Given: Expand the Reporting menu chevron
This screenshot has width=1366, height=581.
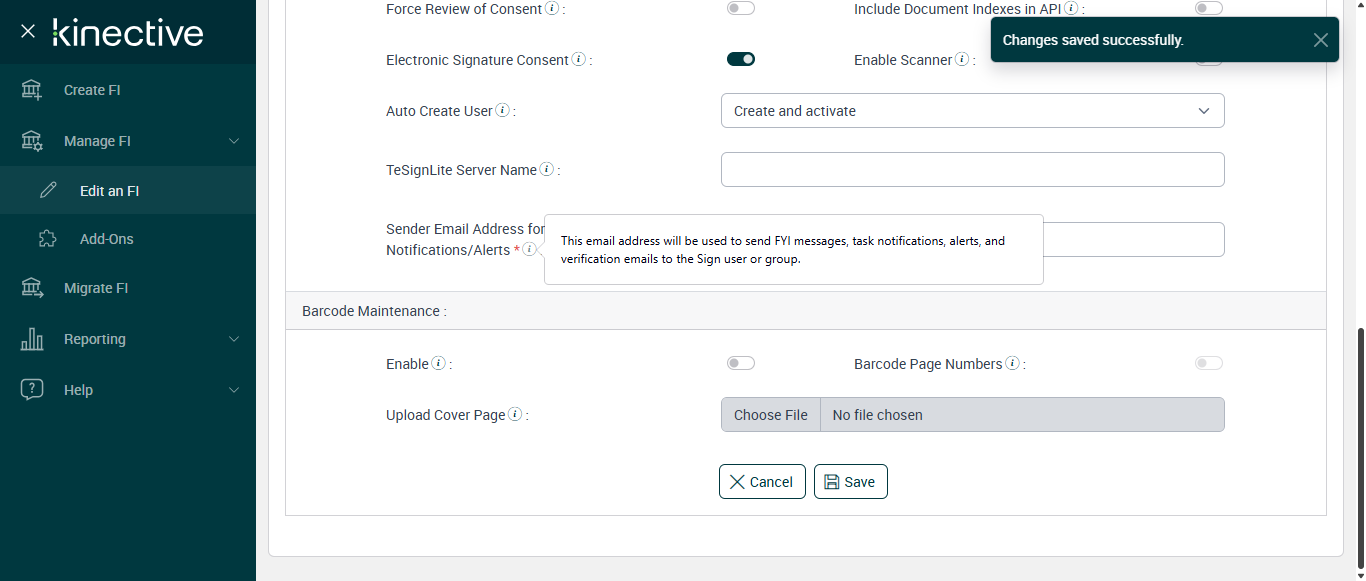Looking at the screenshot, I should [234, 339].
